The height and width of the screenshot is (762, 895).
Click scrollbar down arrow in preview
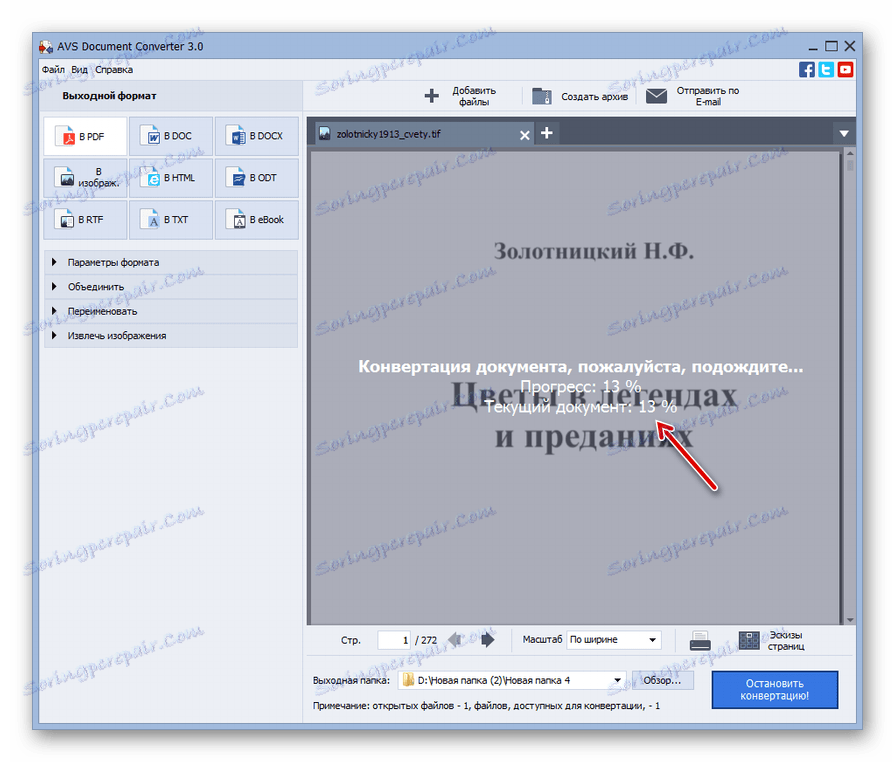pos(850,620)
